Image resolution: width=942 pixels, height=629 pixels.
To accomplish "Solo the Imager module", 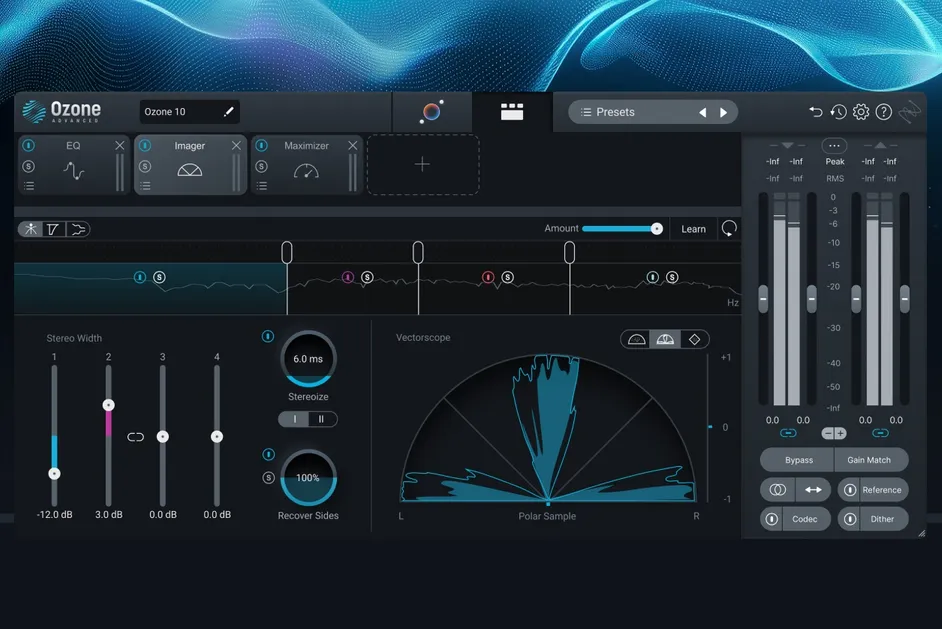I will (145, 166).
